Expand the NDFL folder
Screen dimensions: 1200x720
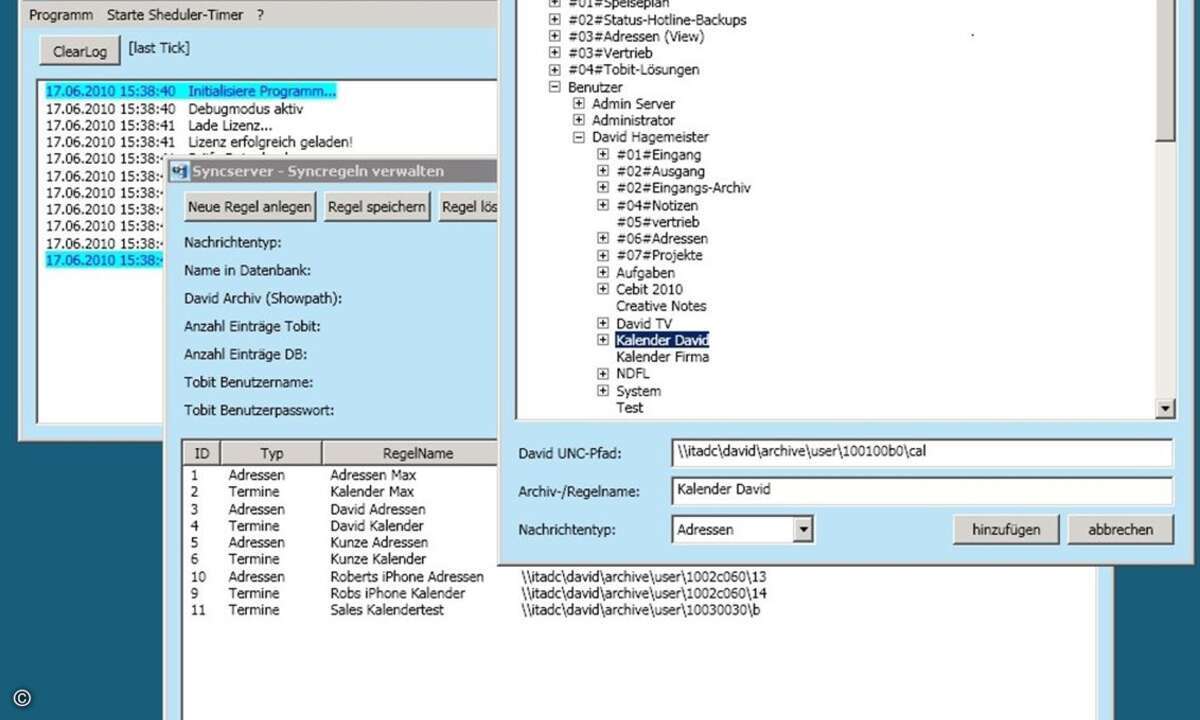click(x=603, y=374)
